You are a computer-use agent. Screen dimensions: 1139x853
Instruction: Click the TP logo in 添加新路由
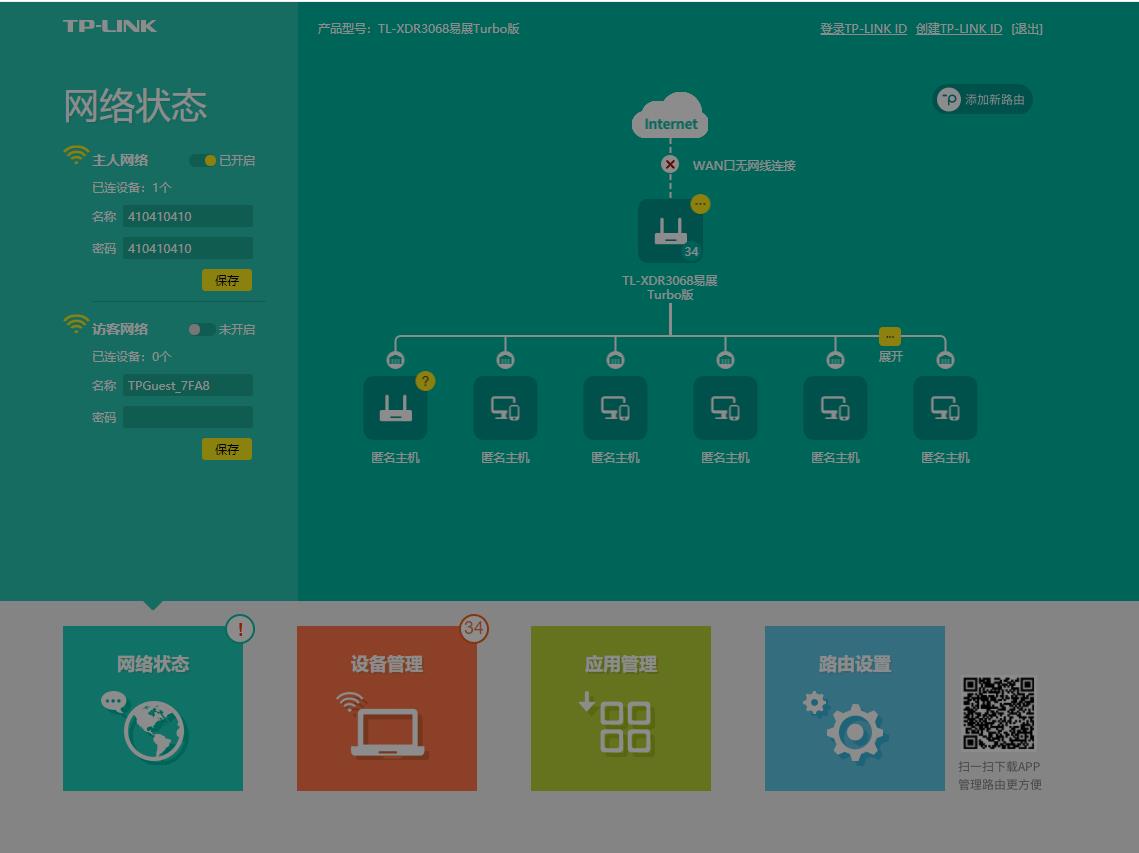point(949,100)
